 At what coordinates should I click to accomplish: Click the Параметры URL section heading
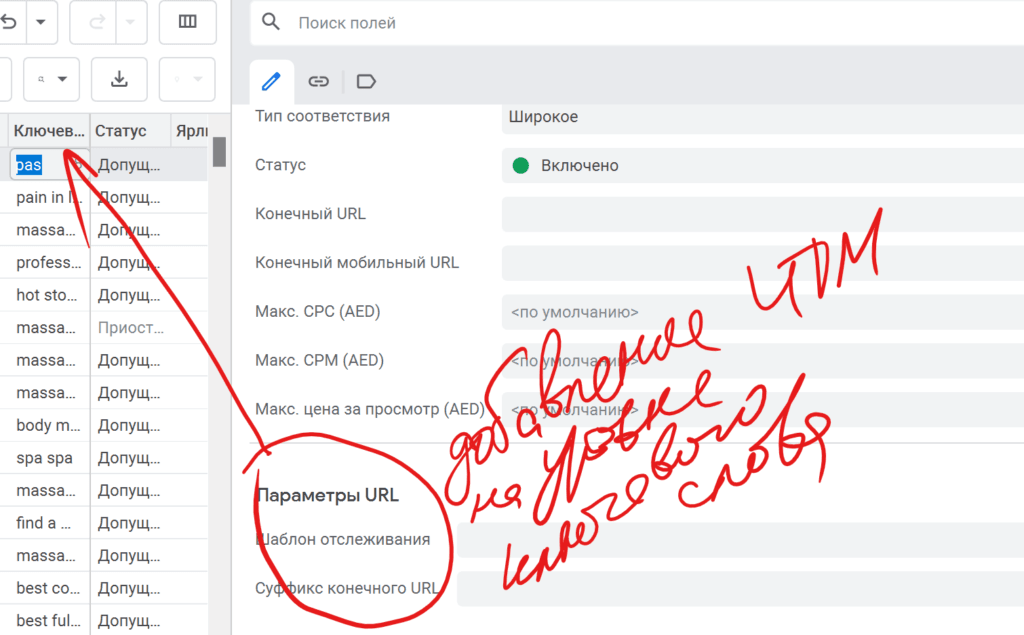coord(327,495)
